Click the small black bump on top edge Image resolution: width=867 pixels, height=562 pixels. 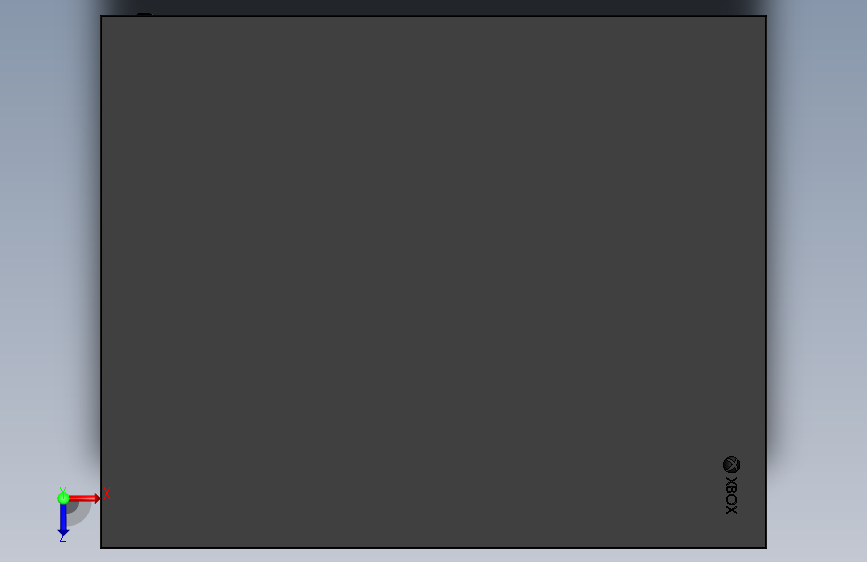144,14
